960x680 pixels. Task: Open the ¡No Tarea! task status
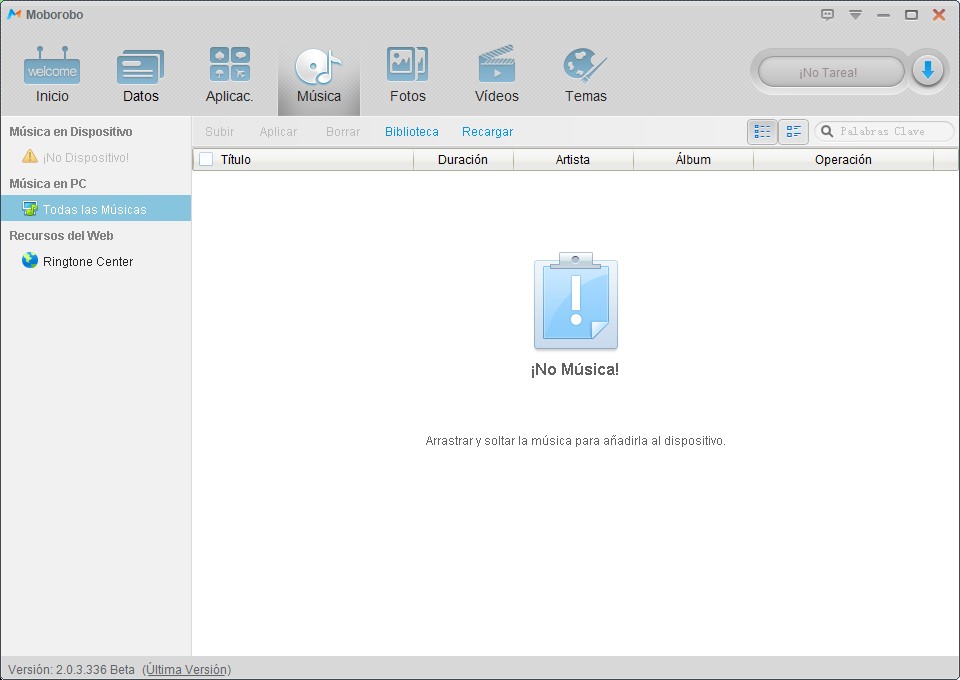click(831, 72)
